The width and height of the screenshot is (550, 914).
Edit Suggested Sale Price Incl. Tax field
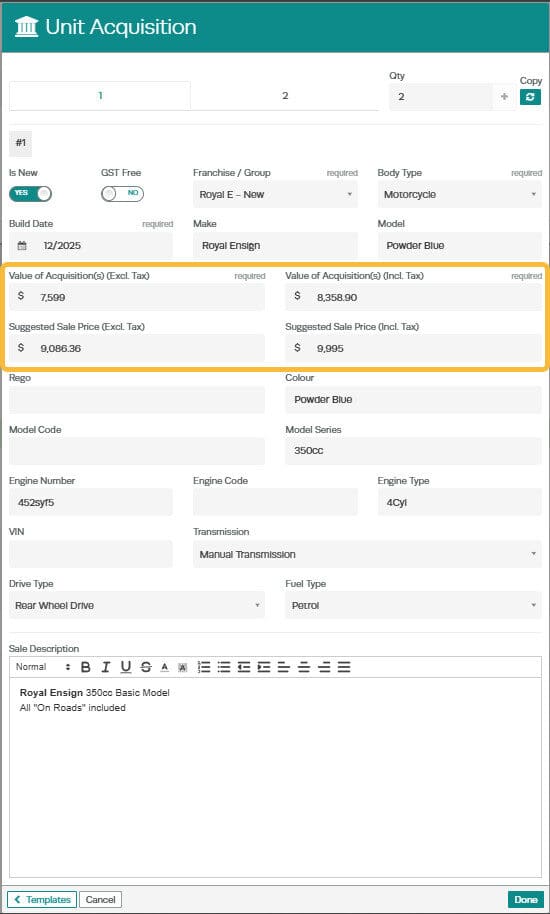pyautogui.click(x=414, y=348)
